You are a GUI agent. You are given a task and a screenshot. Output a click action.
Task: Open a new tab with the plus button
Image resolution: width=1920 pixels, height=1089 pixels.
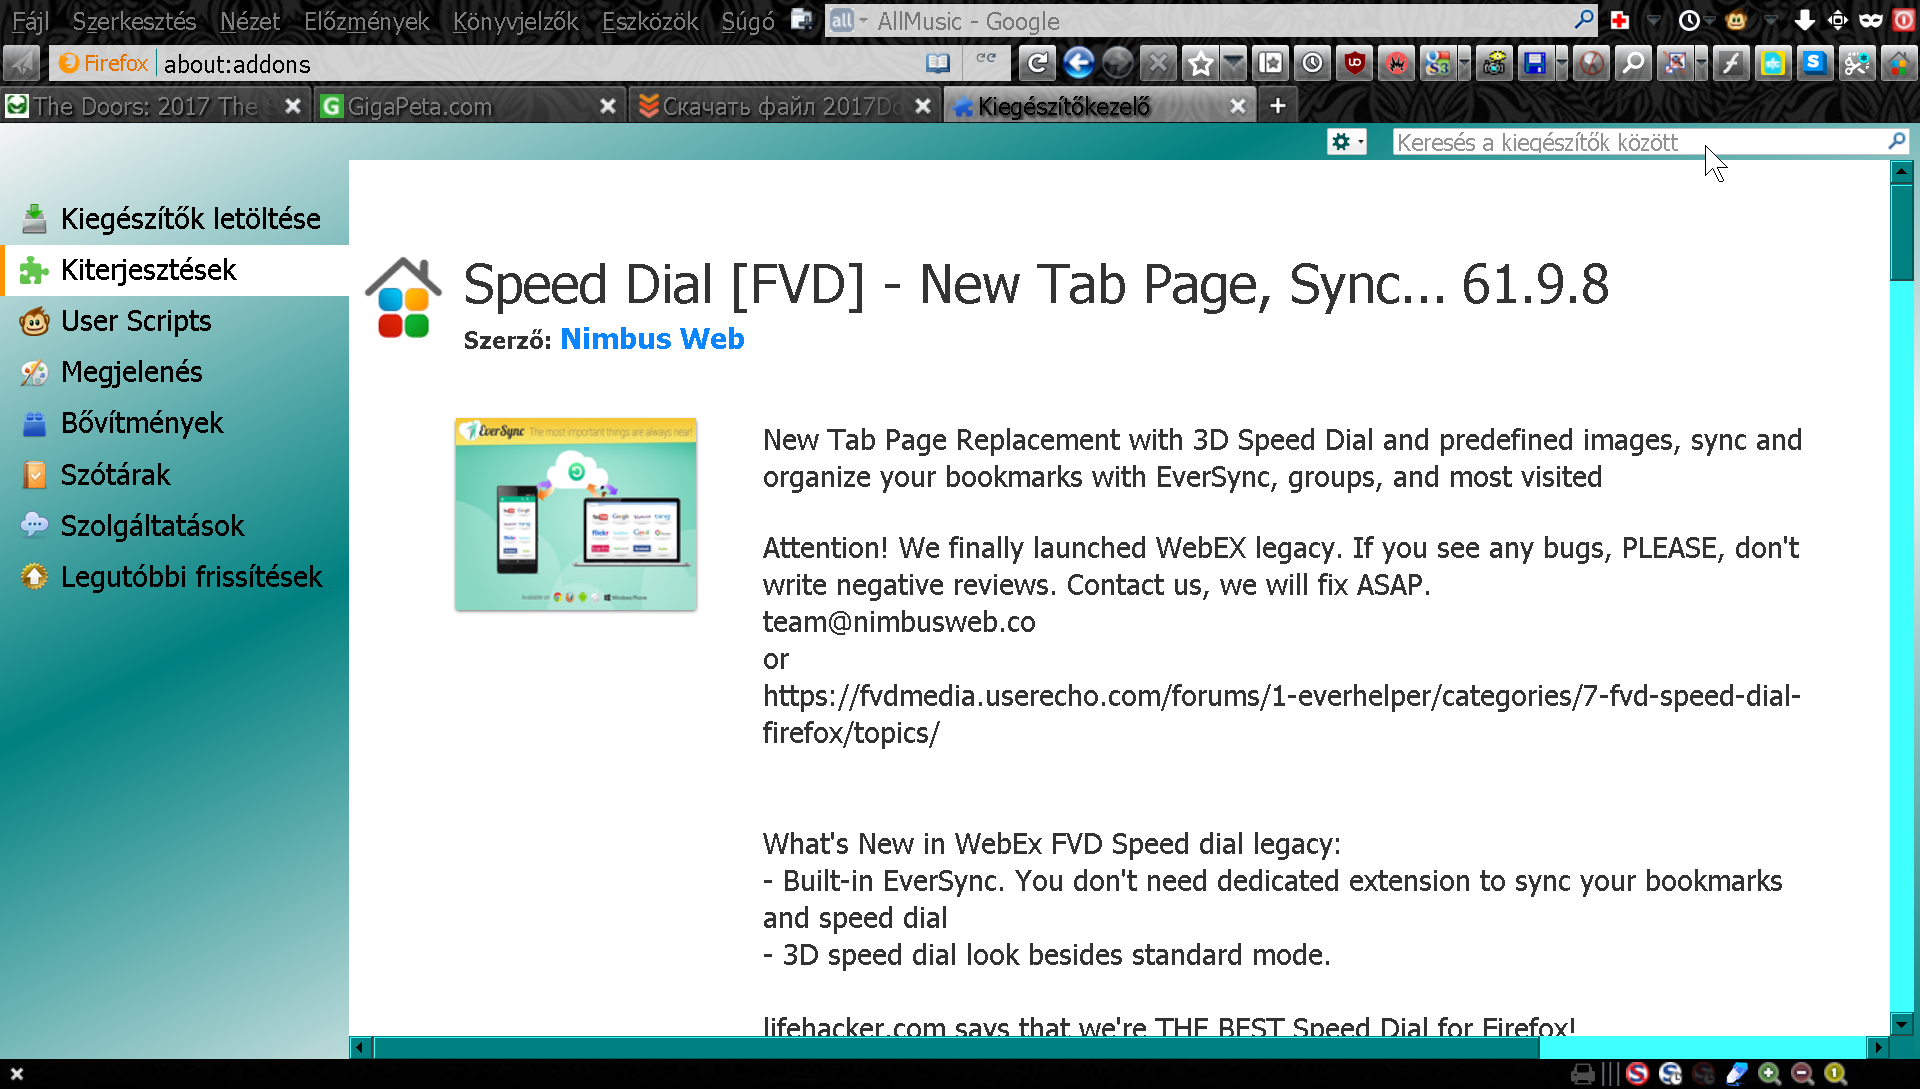tap(1277, 106)
